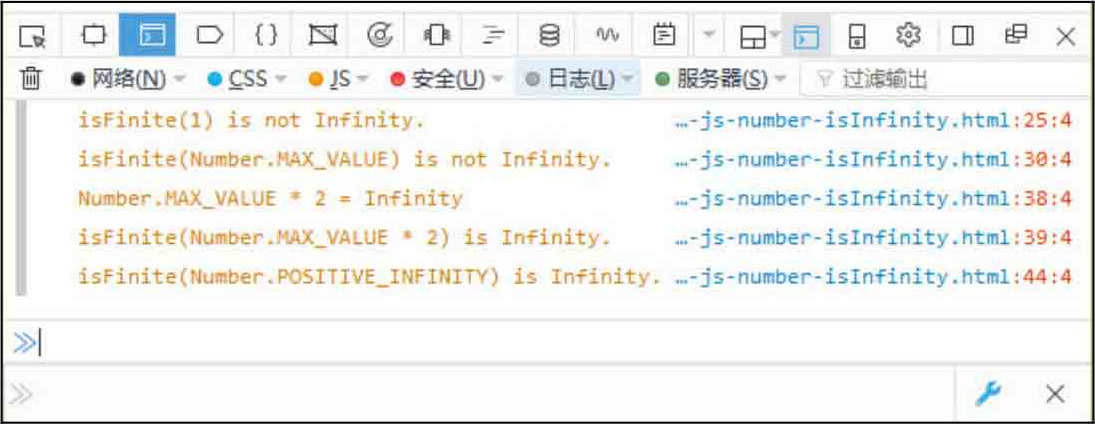Expand the 安全(U) filter dropdown arrow
The width and height of the screenshot is (1095, 424).
(497, 79)
